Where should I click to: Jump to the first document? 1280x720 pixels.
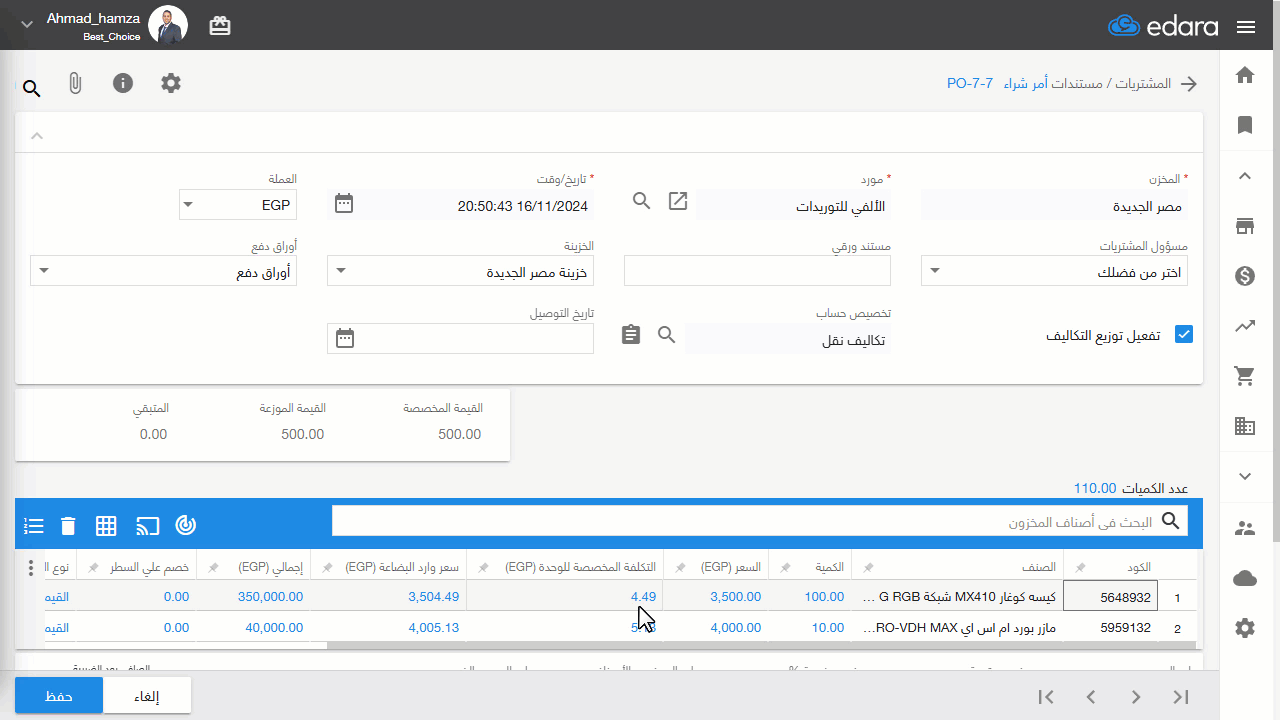pos(1046,697)
